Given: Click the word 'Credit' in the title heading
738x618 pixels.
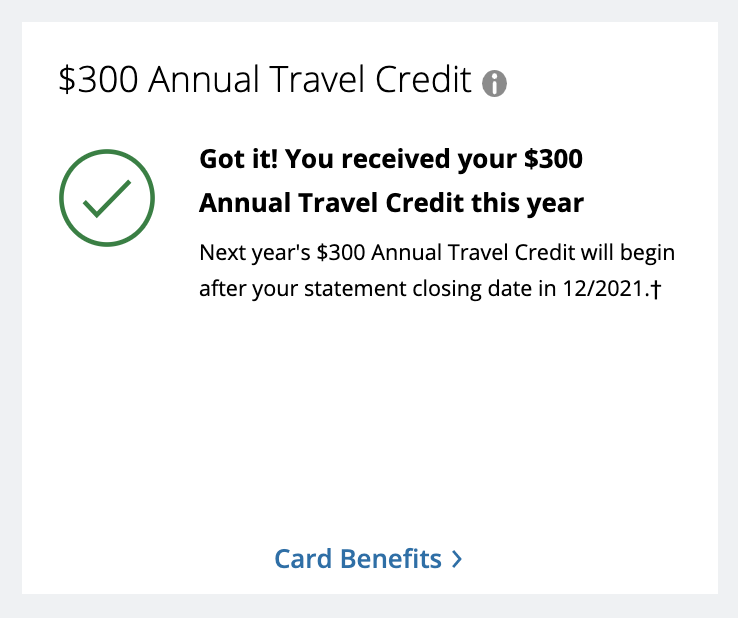Looking at the screenshot, I should point(423,79).
